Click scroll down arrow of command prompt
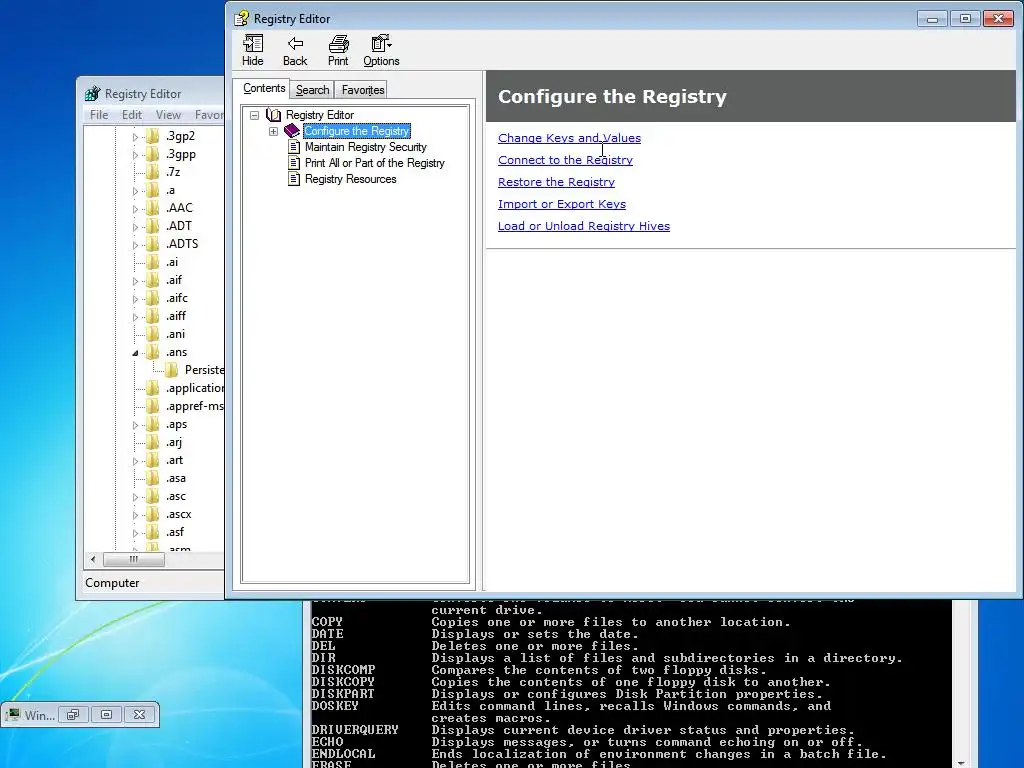The image size is (1024, 768). pos(961,762)
